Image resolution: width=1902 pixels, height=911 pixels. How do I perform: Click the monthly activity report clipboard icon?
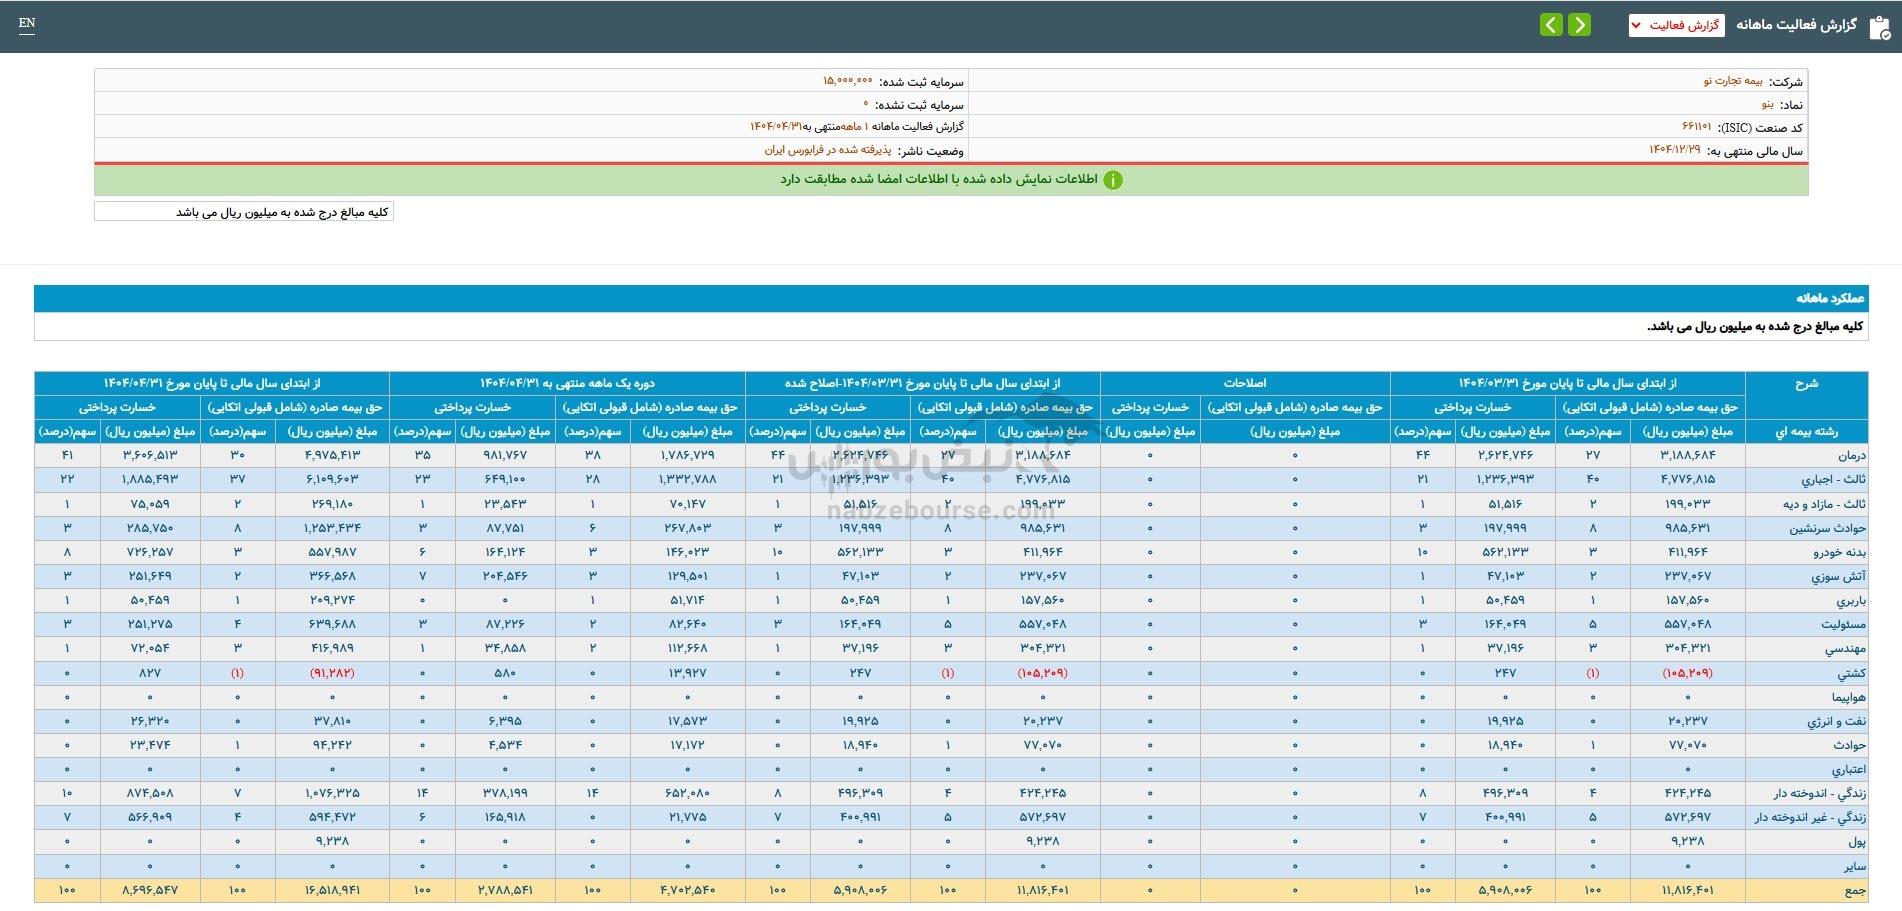click(1879, 26)
